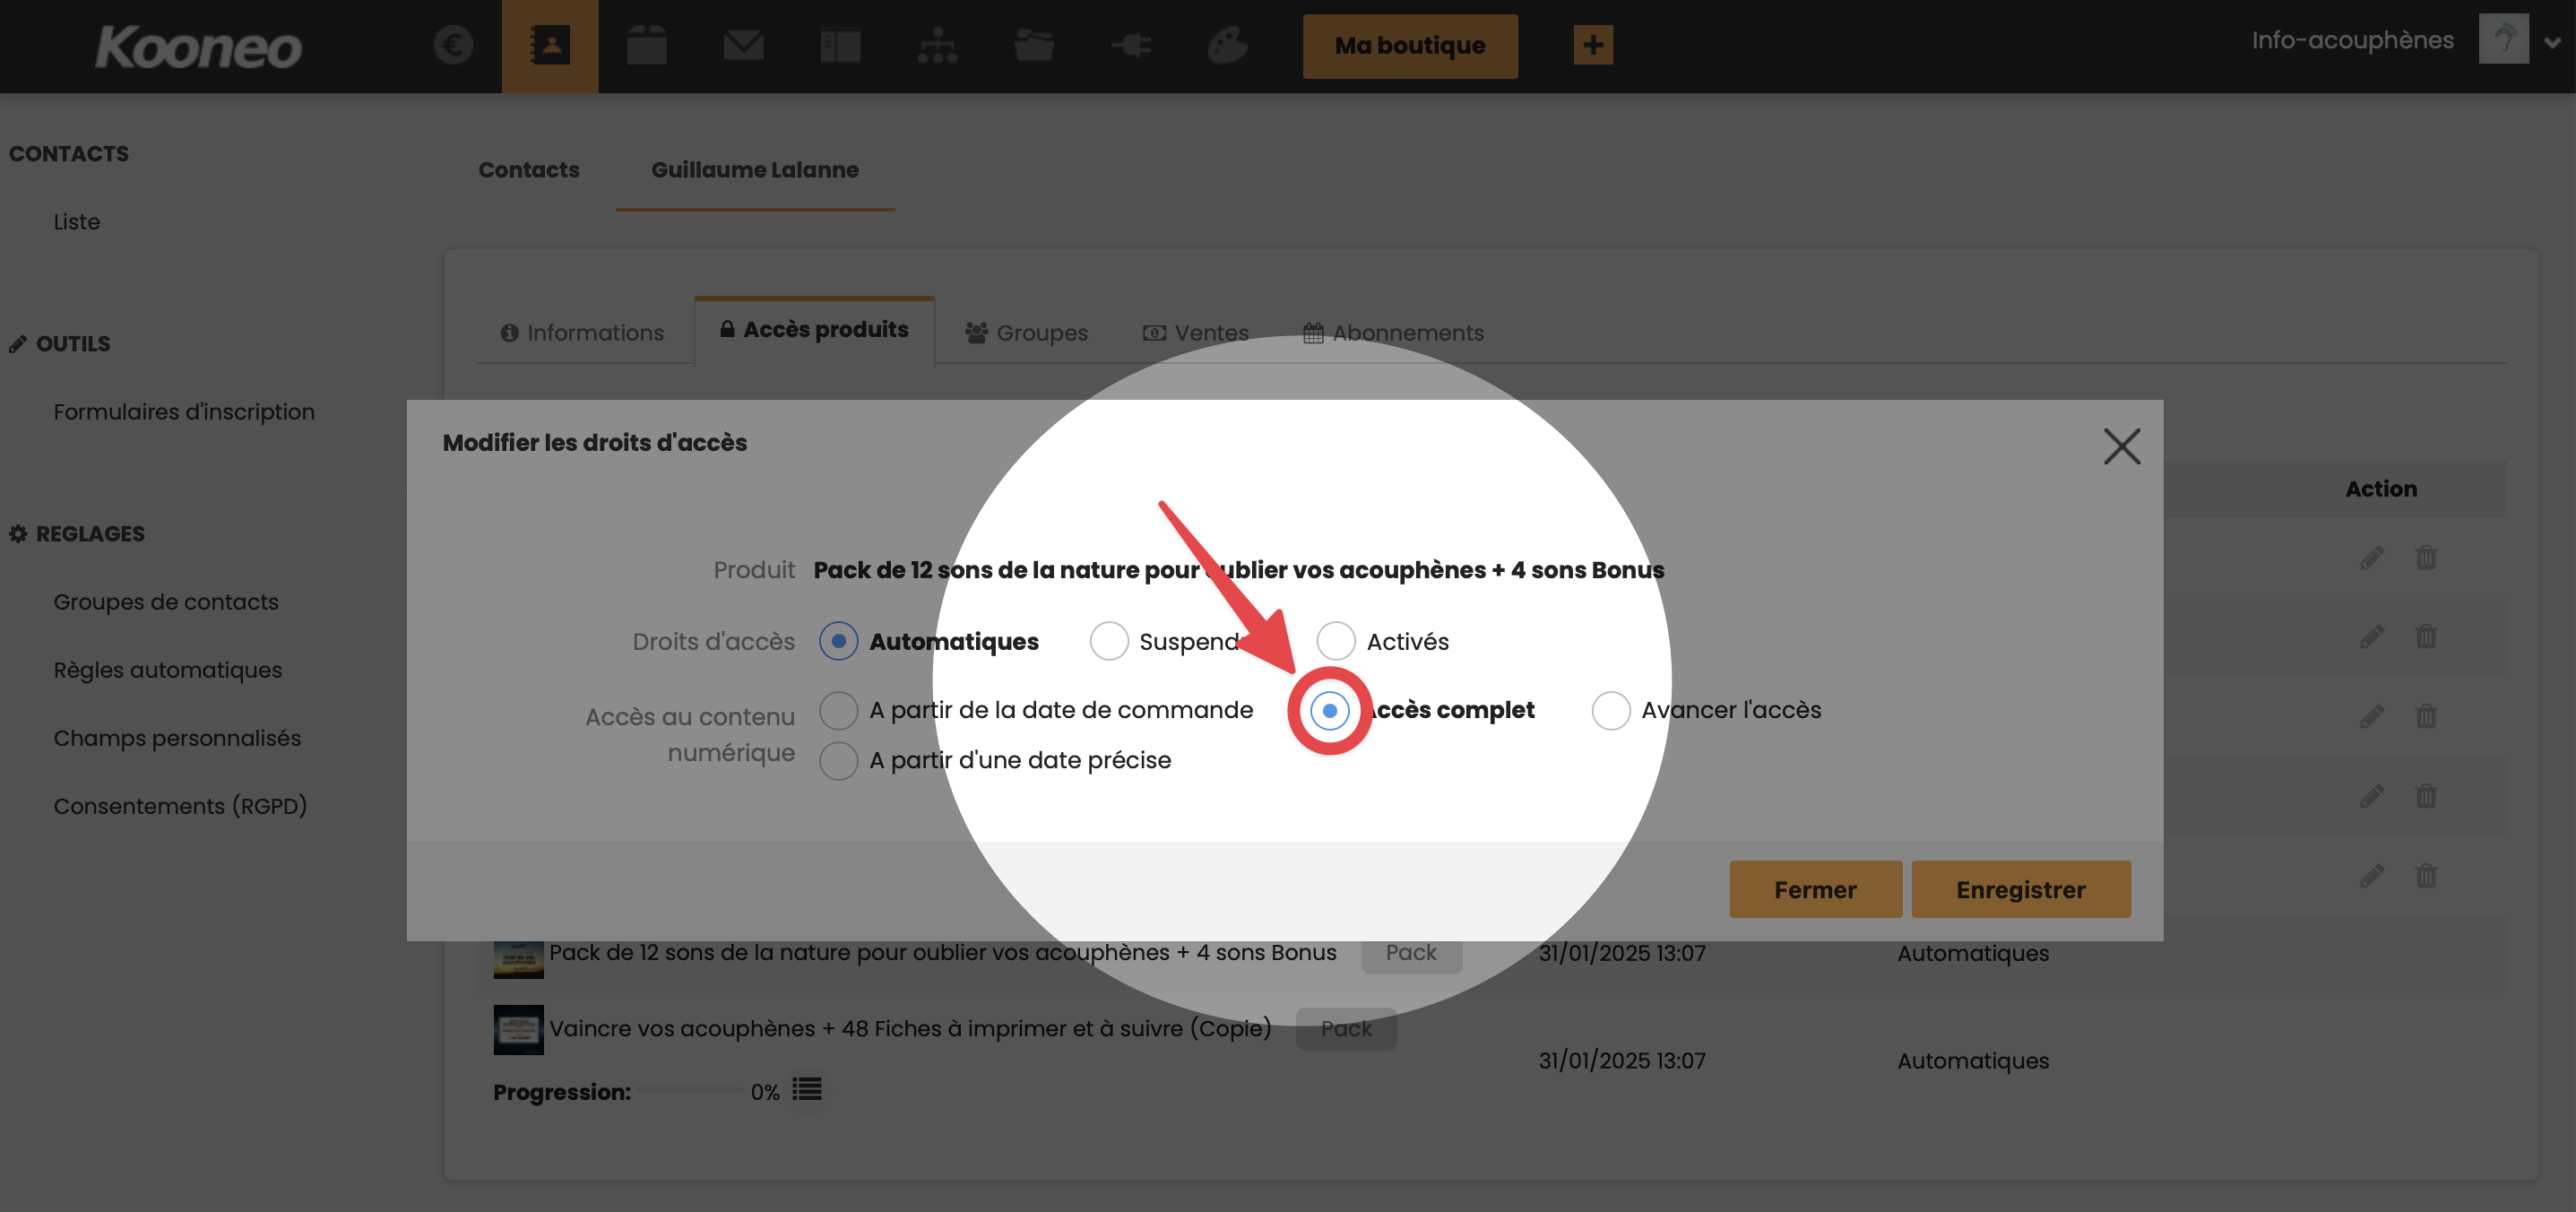The image size is (2576, 1212).
Task: Switch to the Accès produits tab
Action: pyautogui.click(x=814, y=330)
